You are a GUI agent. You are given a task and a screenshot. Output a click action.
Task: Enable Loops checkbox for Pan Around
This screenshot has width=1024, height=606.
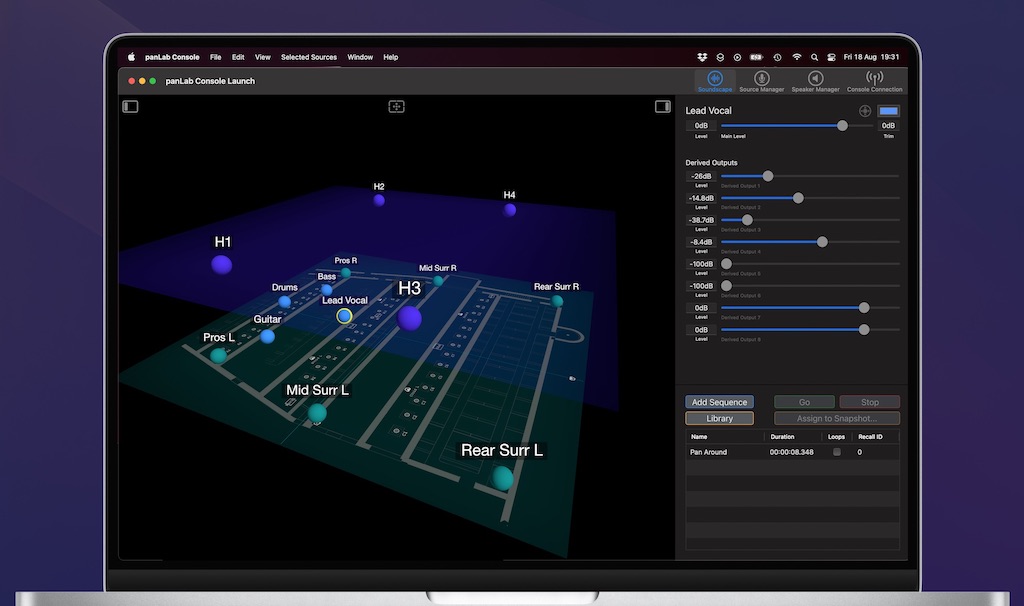837,452
